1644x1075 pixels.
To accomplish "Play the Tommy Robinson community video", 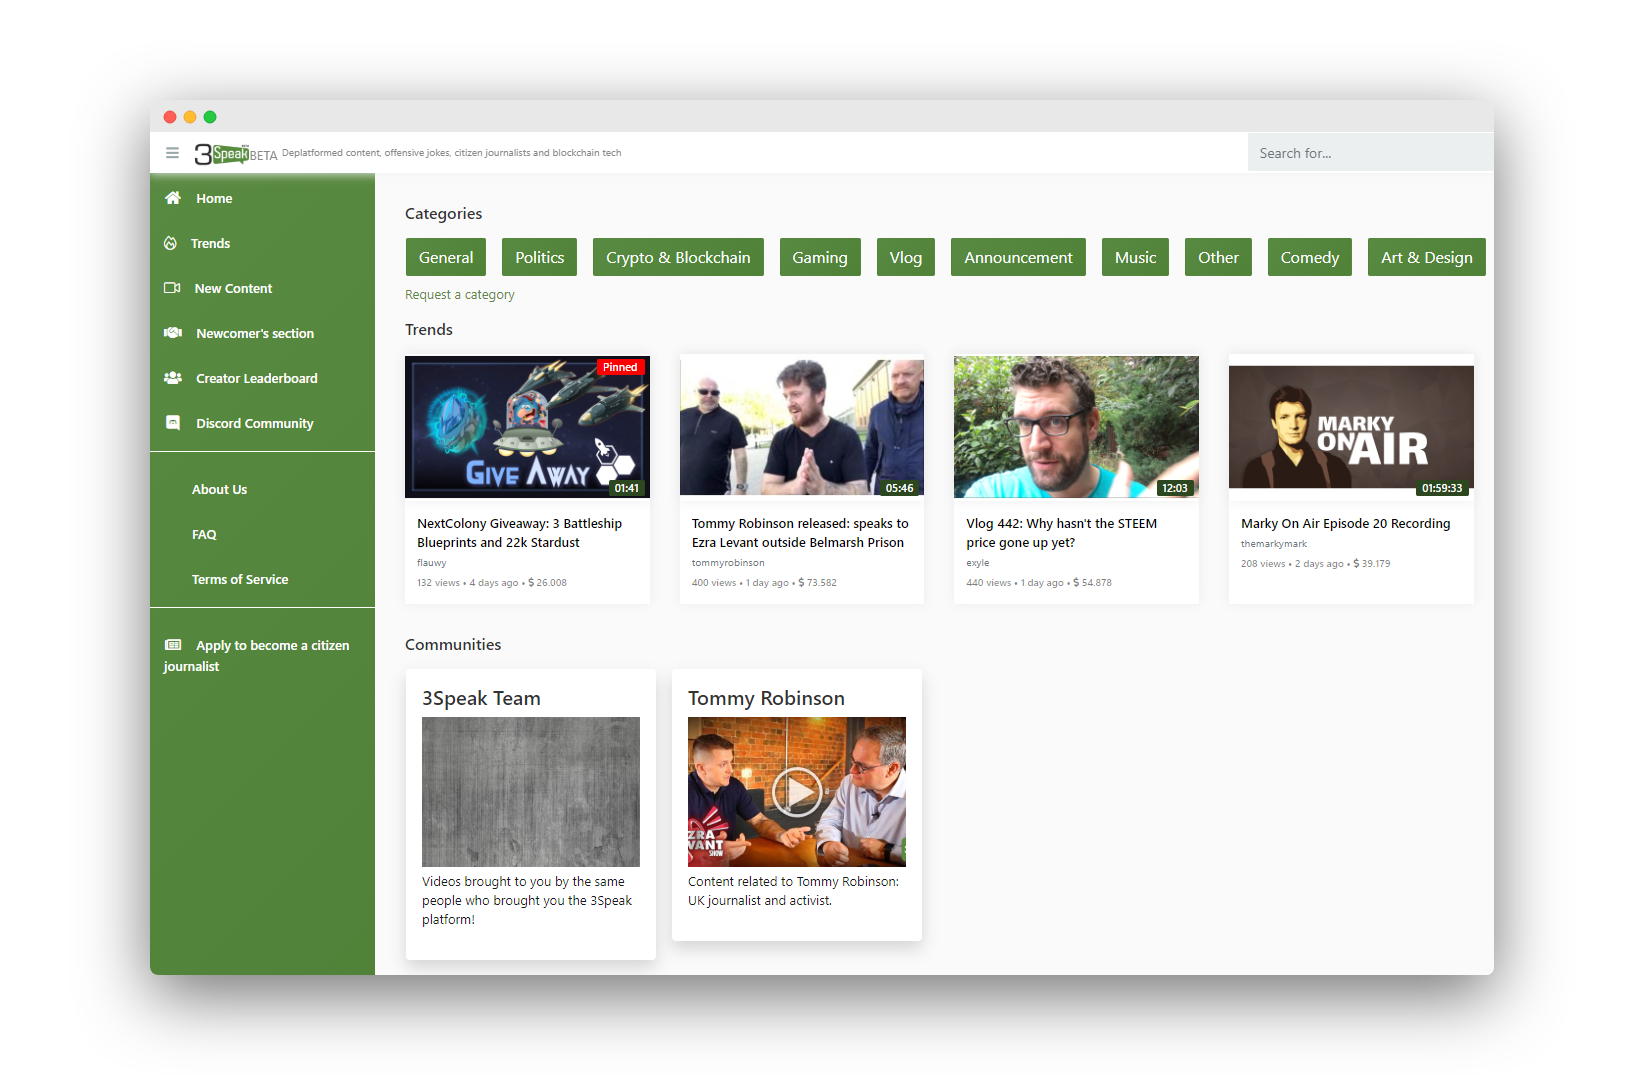I will point(797,792).
